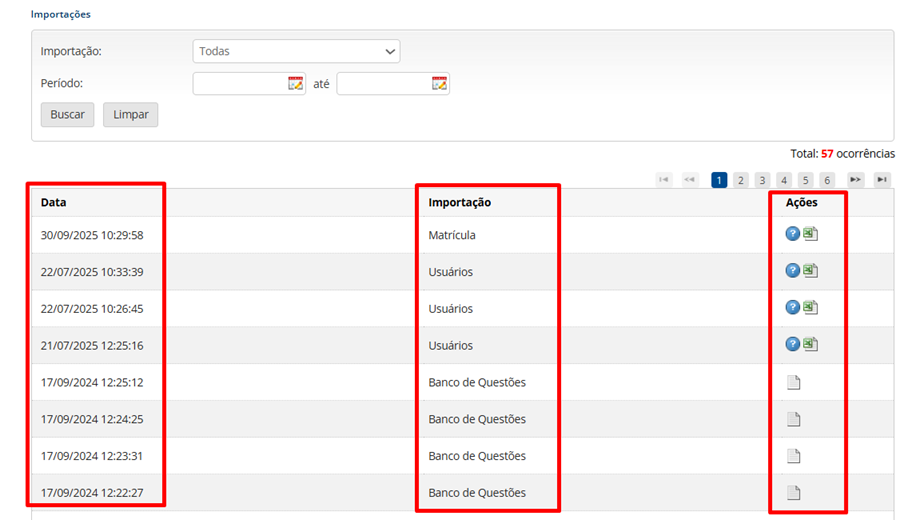Open help icon for 22/07/2025 10:33:39 row

(793, 271)
